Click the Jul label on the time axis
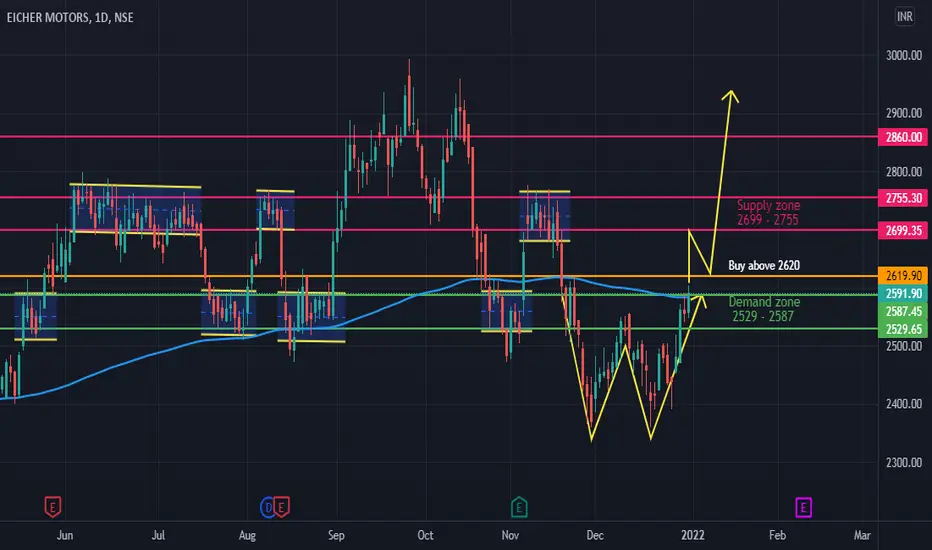This screenshot has width=932, height=550. point(158,535)
